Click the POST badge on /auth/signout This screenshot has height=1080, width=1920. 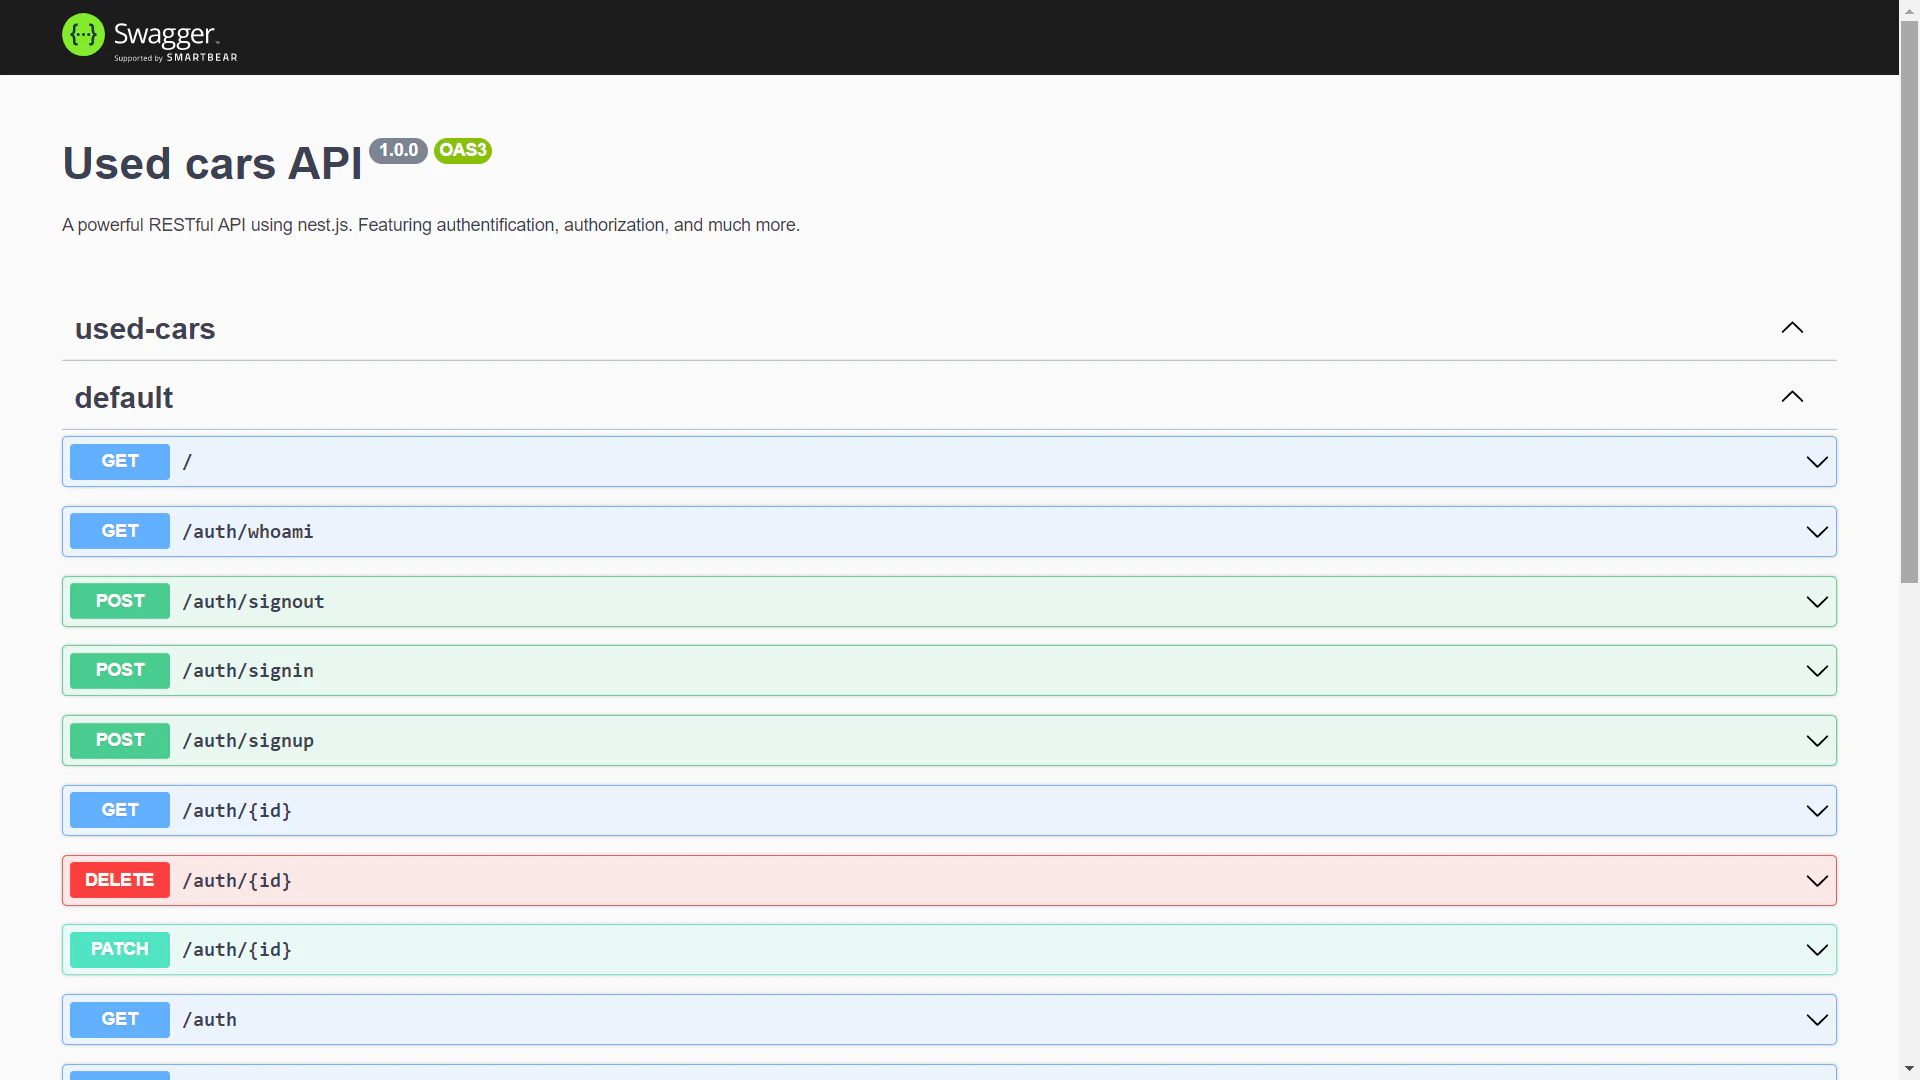[x=119, y=601]
